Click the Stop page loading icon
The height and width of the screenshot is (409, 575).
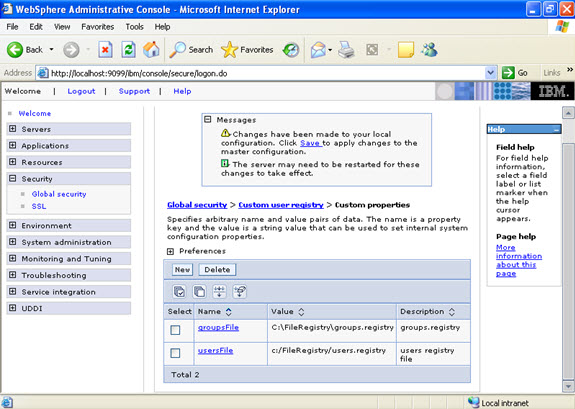coord(105,50)
